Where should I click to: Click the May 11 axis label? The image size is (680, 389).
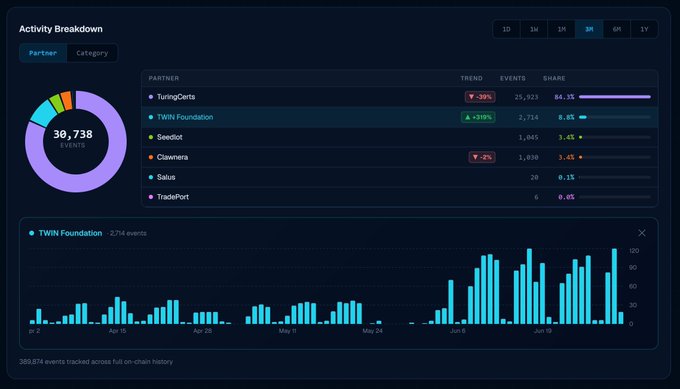pos(287,331)
